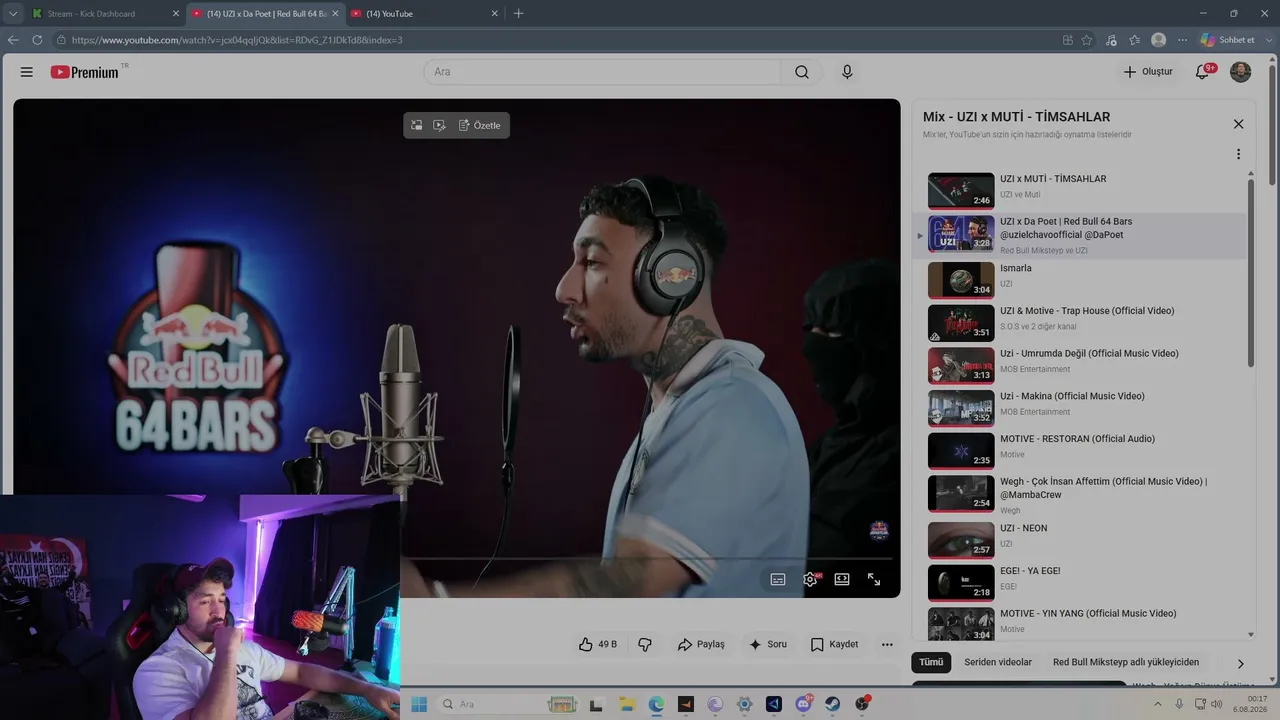Open Microsoft Edge from the taskbar
This screenshot has height=720, width=1280.
pos(656,704)
